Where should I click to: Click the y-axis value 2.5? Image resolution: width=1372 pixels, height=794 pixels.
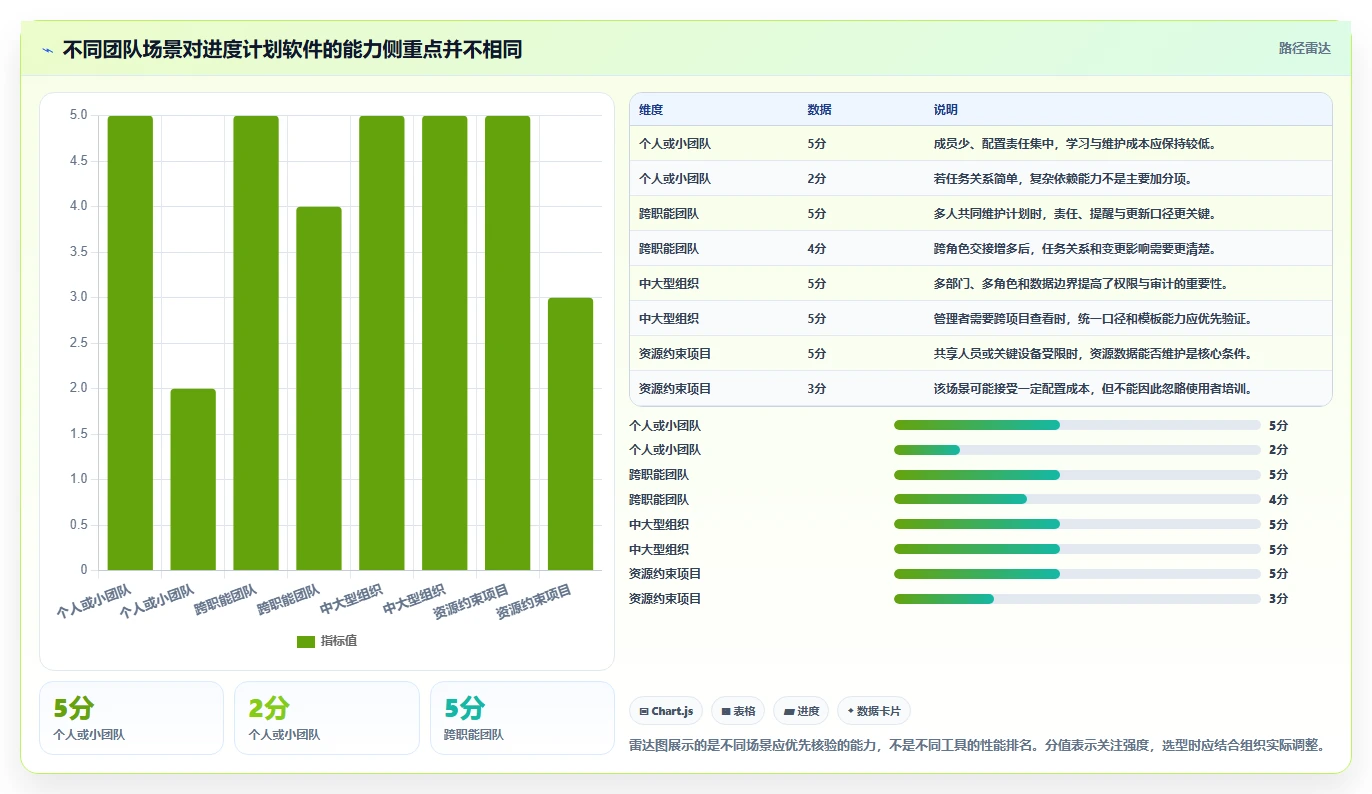[78, 343]
